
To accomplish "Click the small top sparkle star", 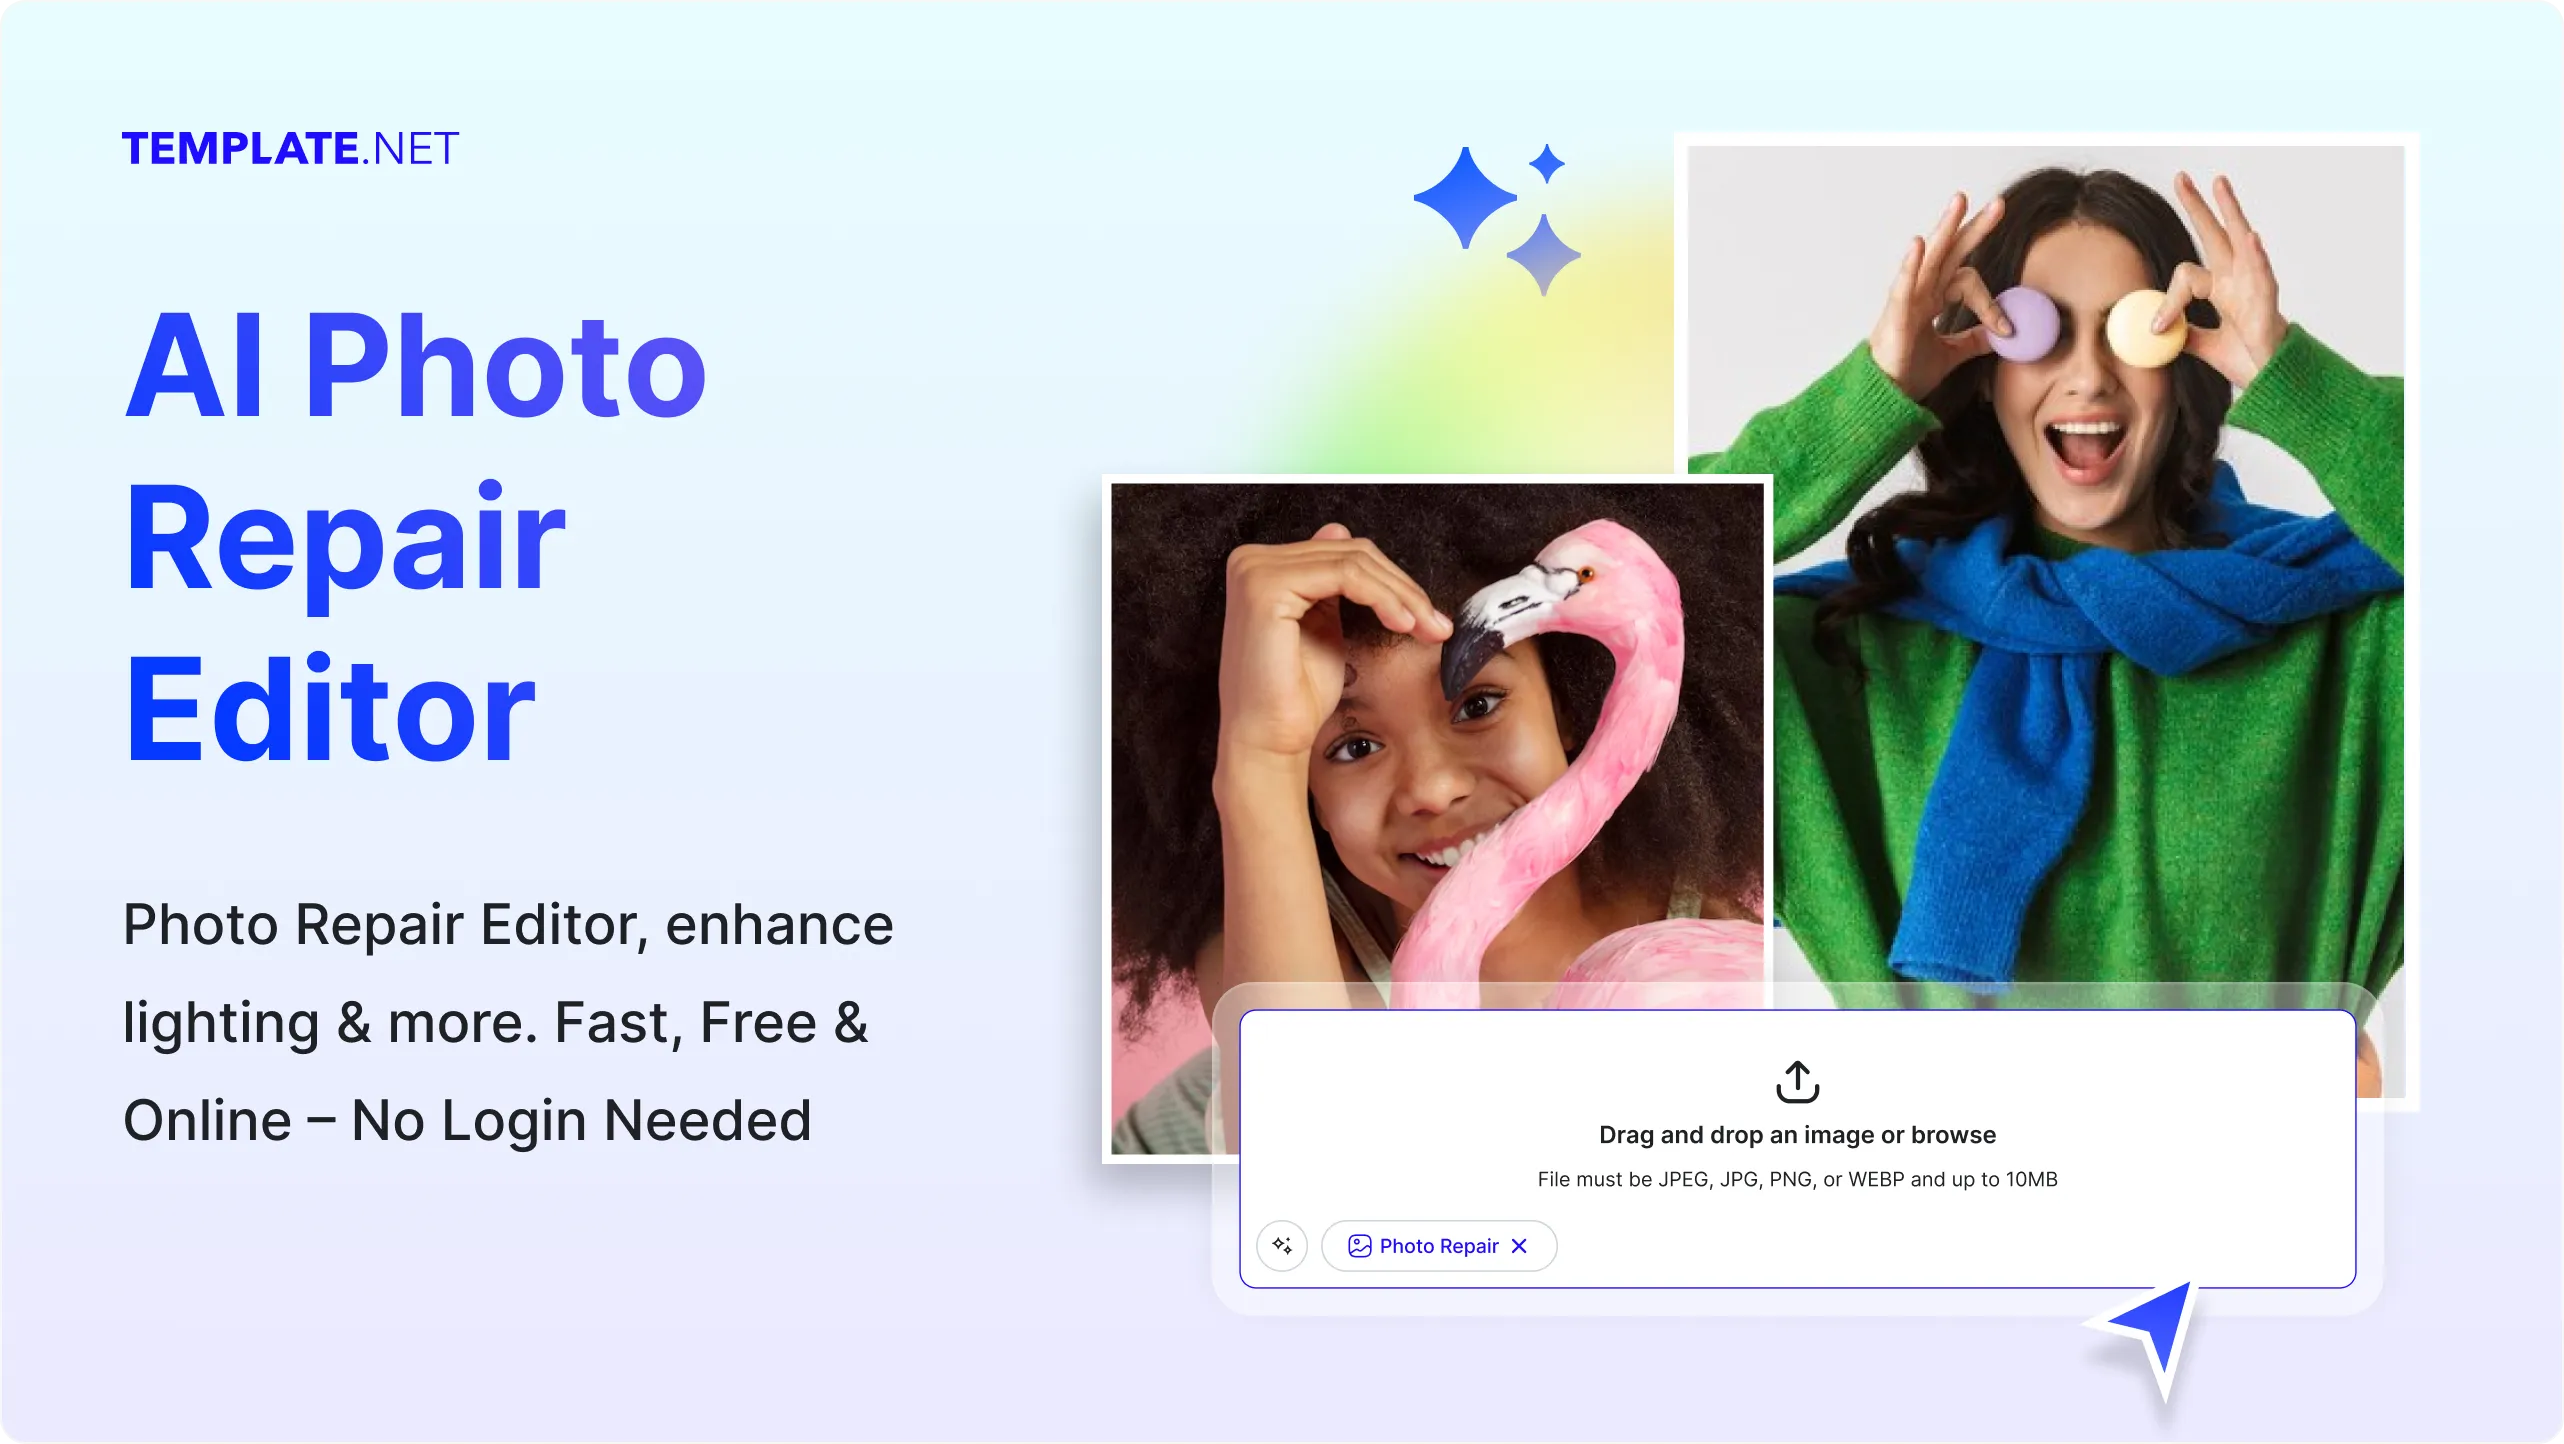I will (1547, 164).
